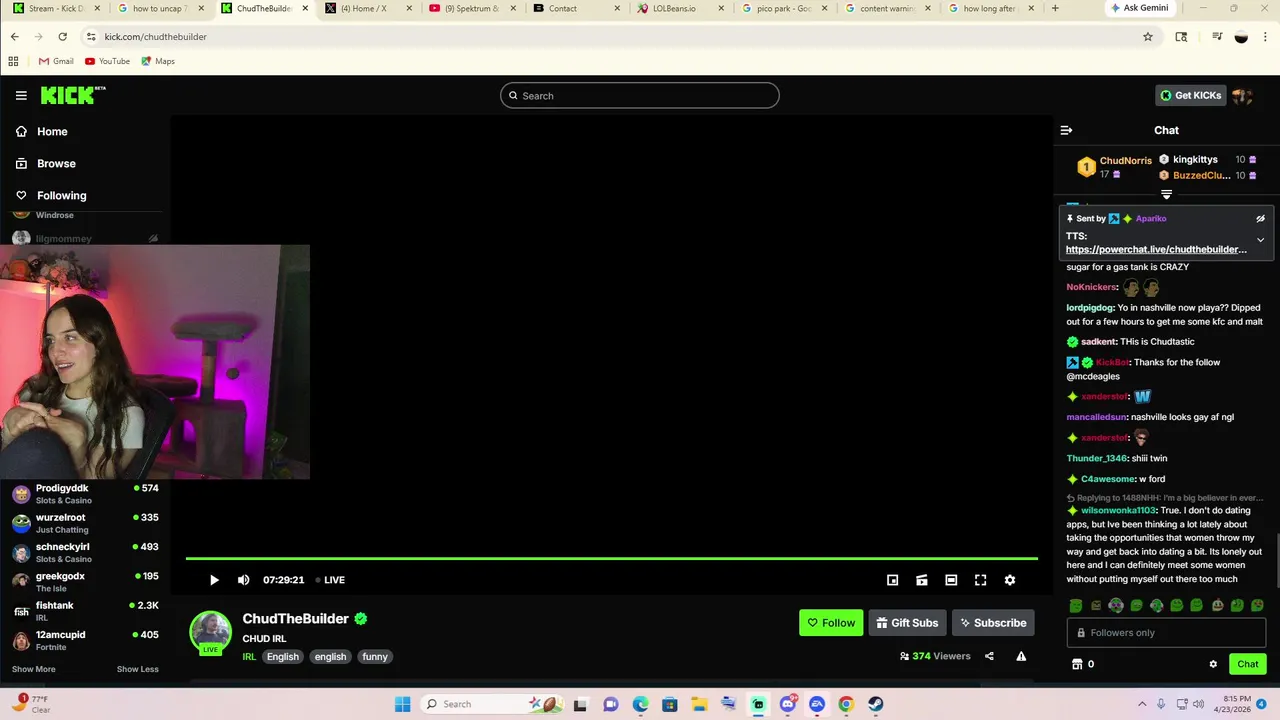
Task: Open Following in sidebar
Action: [62, 195]
